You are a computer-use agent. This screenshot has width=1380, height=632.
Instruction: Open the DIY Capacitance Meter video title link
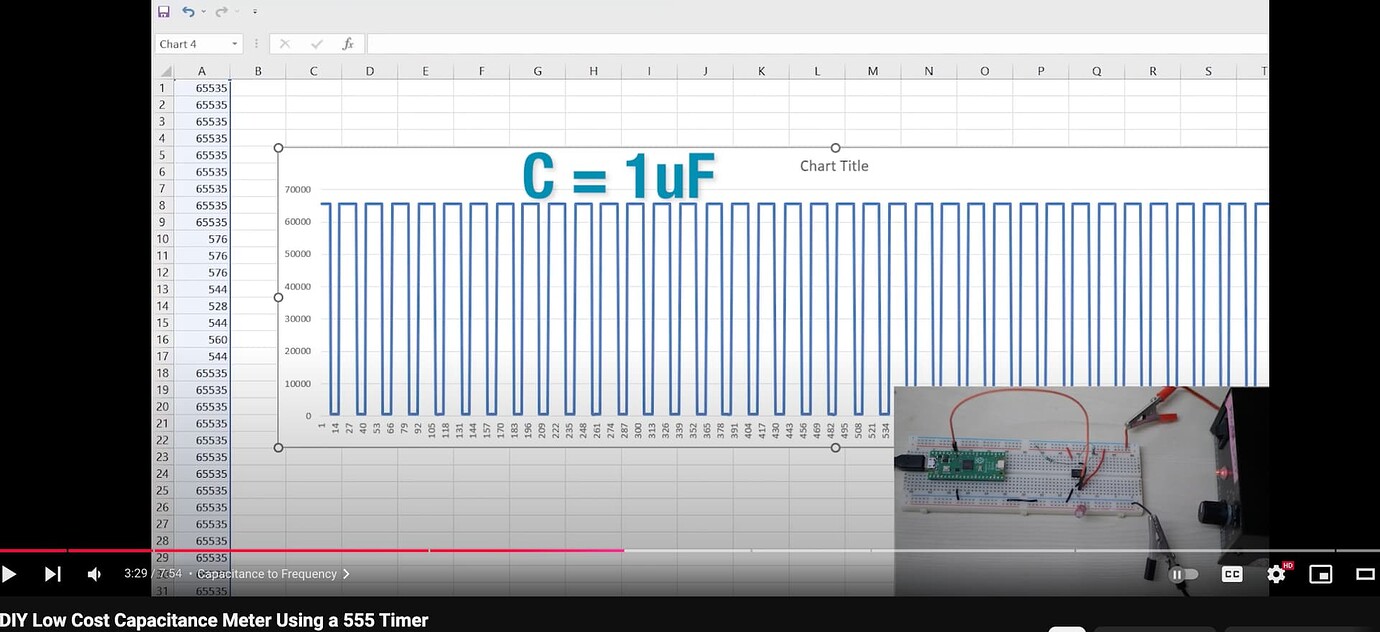click(215, 620)
